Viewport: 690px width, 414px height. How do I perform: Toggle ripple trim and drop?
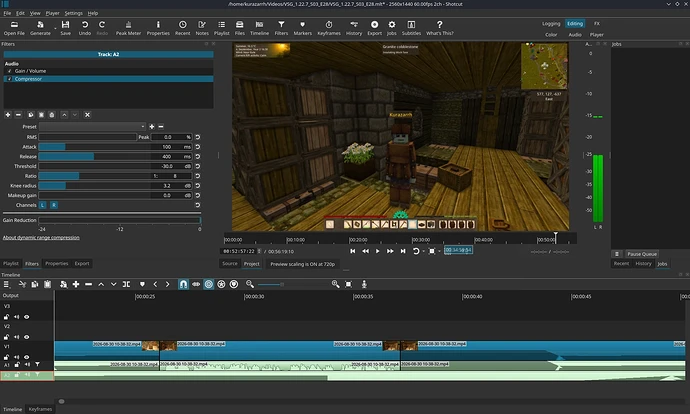pos(209,284)
